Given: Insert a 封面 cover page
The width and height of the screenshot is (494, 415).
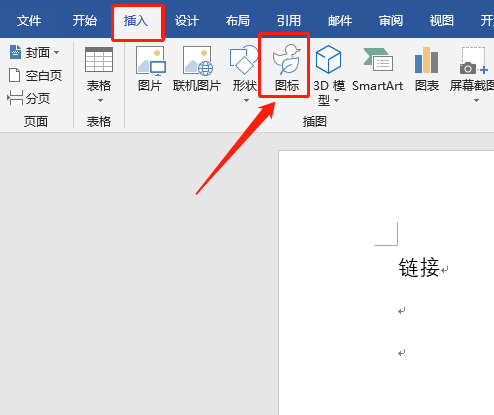Looking at the screenshot, I should tap(30, 52).
